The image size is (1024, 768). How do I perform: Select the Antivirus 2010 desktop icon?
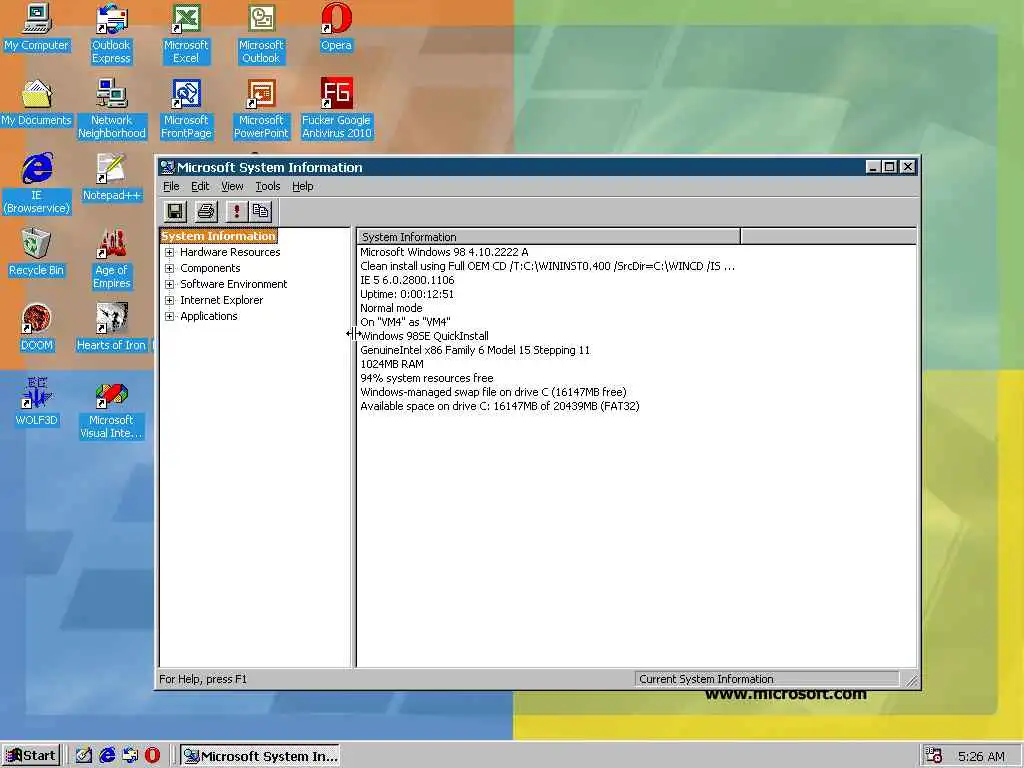[x=336, y=109]
